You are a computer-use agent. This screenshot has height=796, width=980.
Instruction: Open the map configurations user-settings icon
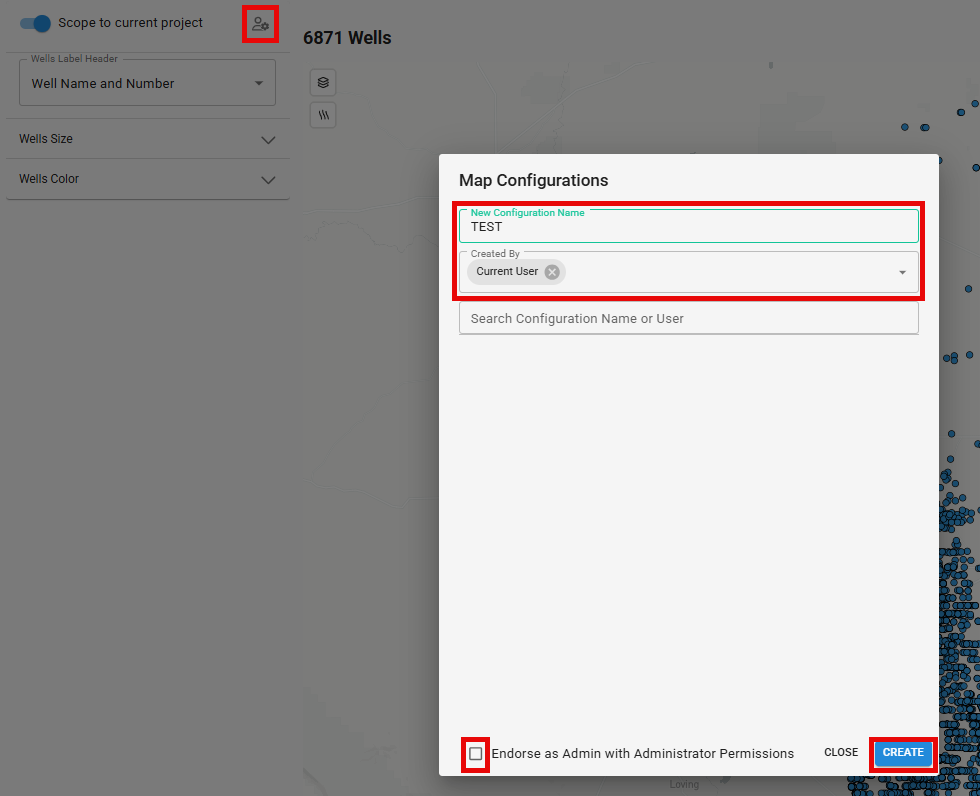click(x=260, y=24)
